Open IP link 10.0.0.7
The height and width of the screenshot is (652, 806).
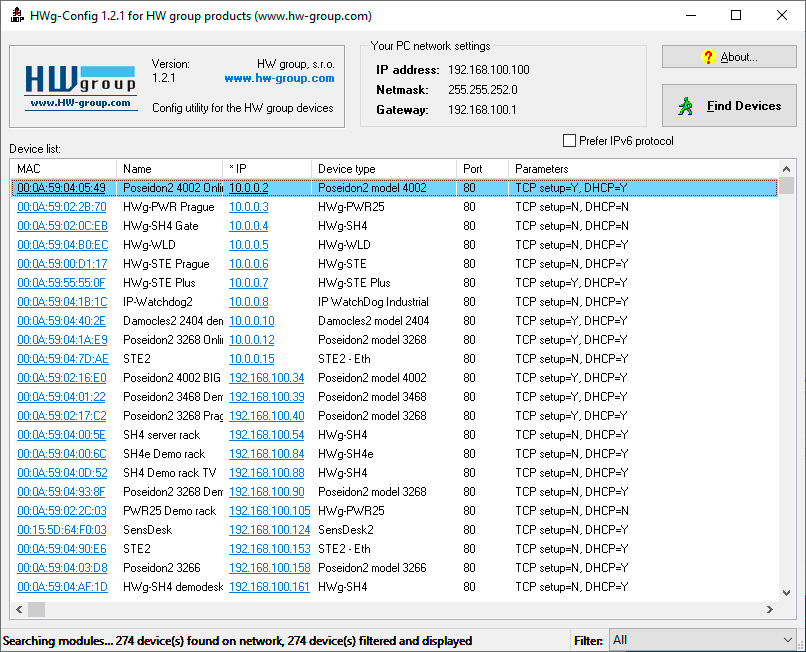(x=249, y=283)
